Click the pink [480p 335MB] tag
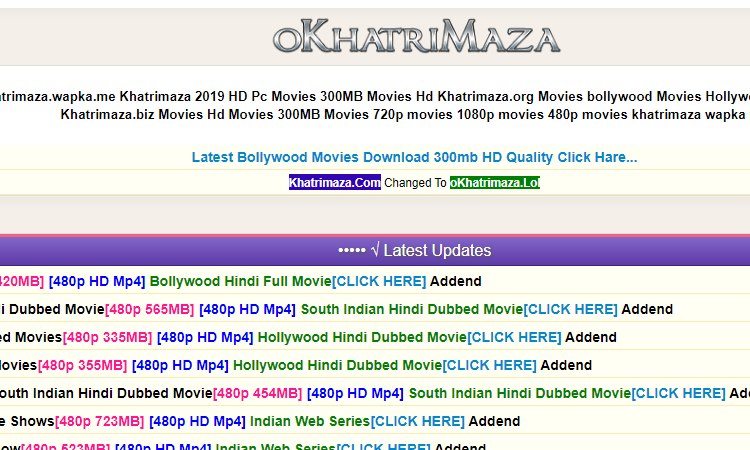Viewport: 750px width, 450px height. (107, 338)
